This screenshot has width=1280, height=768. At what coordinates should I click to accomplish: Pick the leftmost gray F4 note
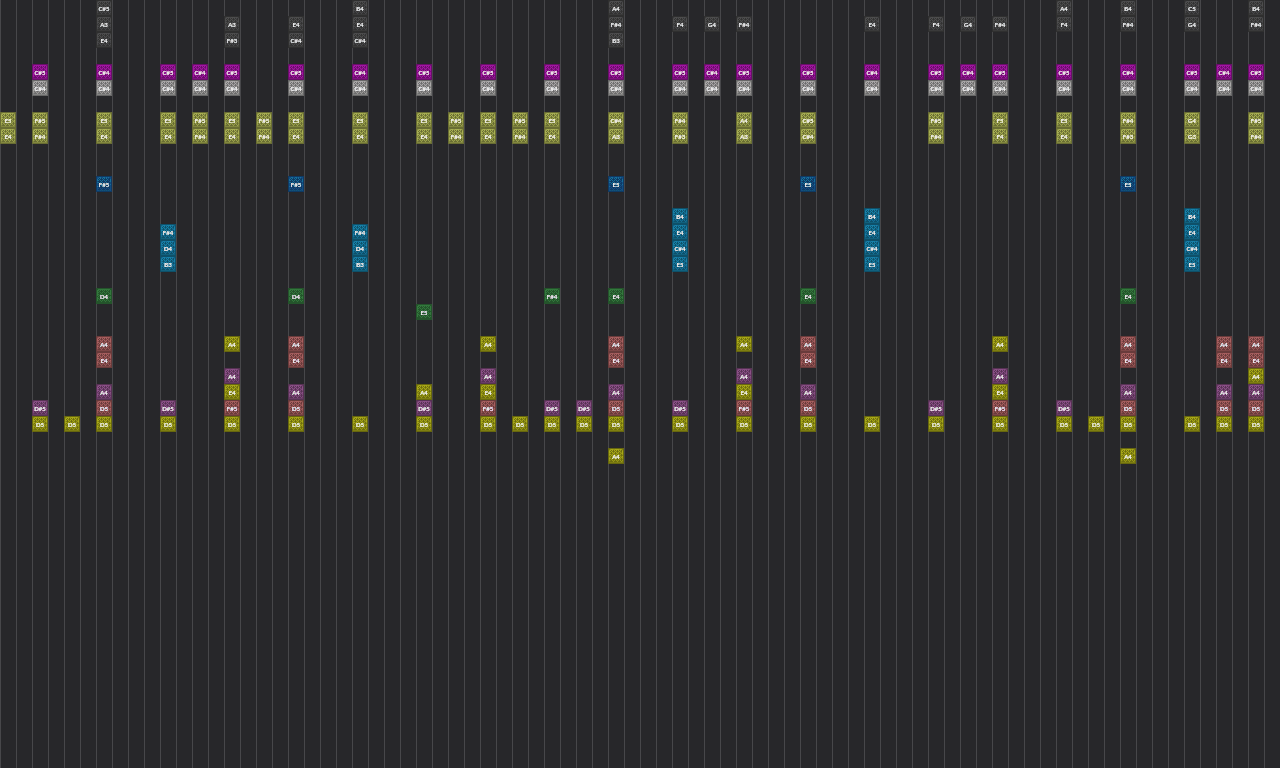click(680, 24)
